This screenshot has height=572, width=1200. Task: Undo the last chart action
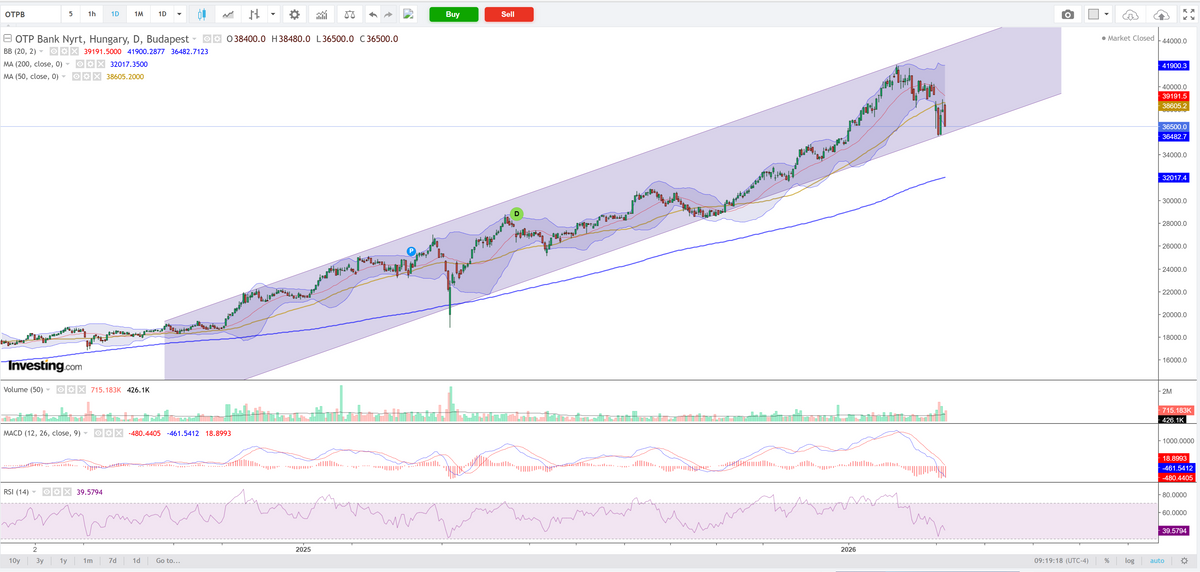click(373, 14)
